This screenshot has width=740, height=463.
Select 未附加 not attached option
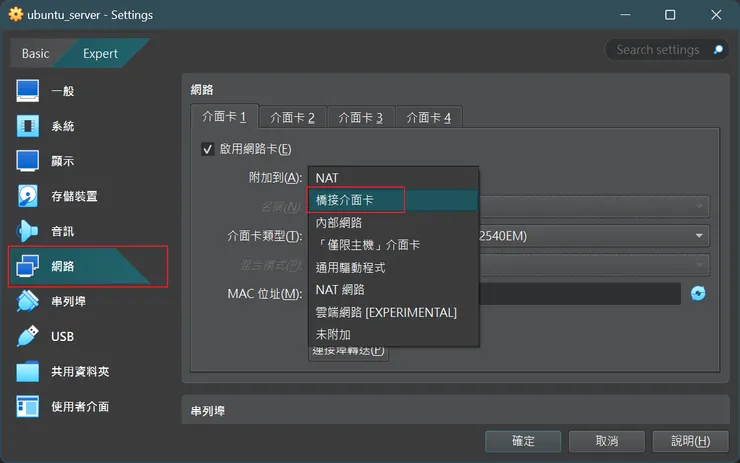point(394,335)
